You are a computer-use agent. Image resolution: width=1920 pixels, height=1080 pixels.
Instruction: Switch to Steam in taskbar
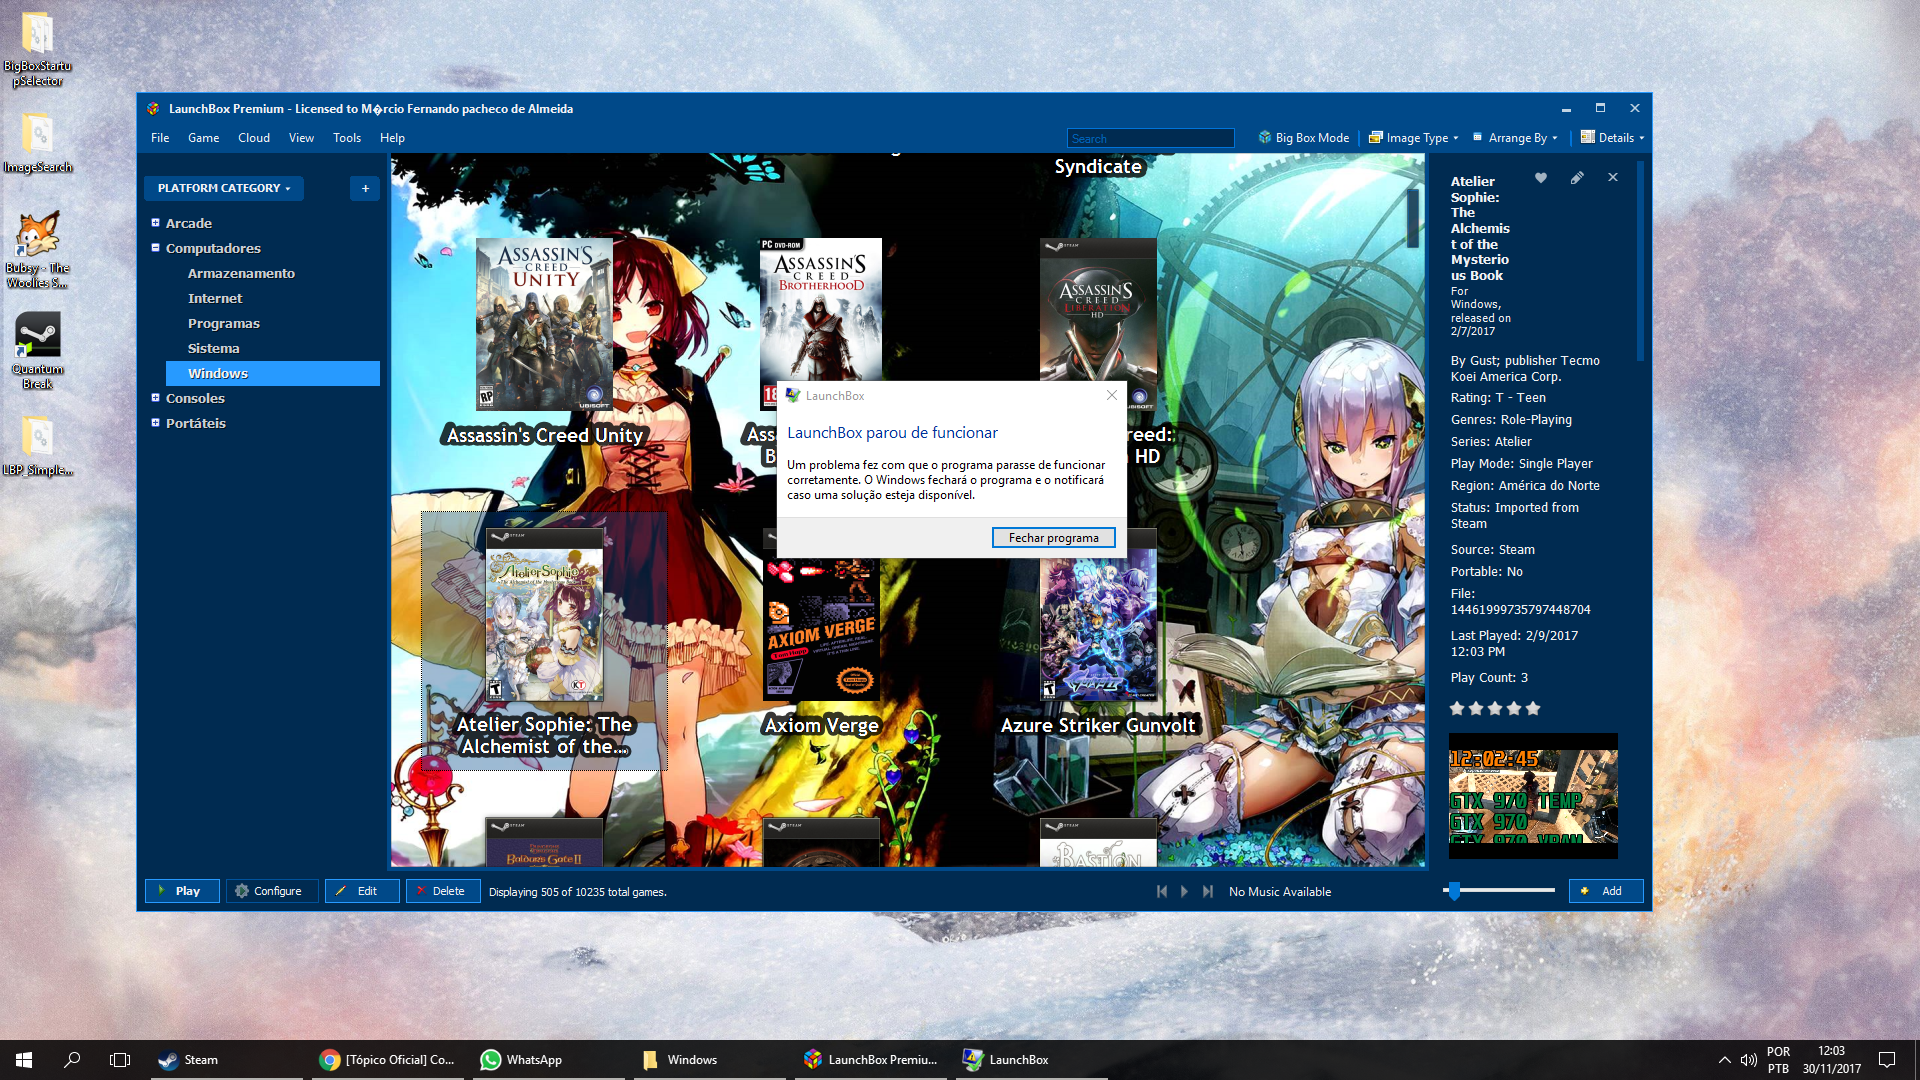pos(227,1060)
